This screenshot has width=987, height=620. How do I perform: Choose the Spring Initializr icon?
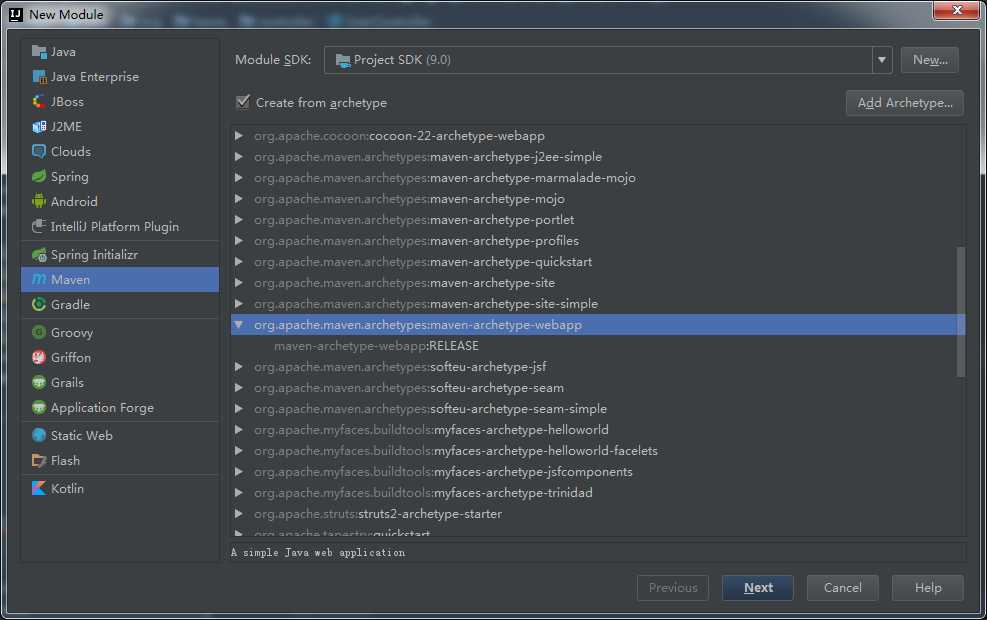(39, 254)
